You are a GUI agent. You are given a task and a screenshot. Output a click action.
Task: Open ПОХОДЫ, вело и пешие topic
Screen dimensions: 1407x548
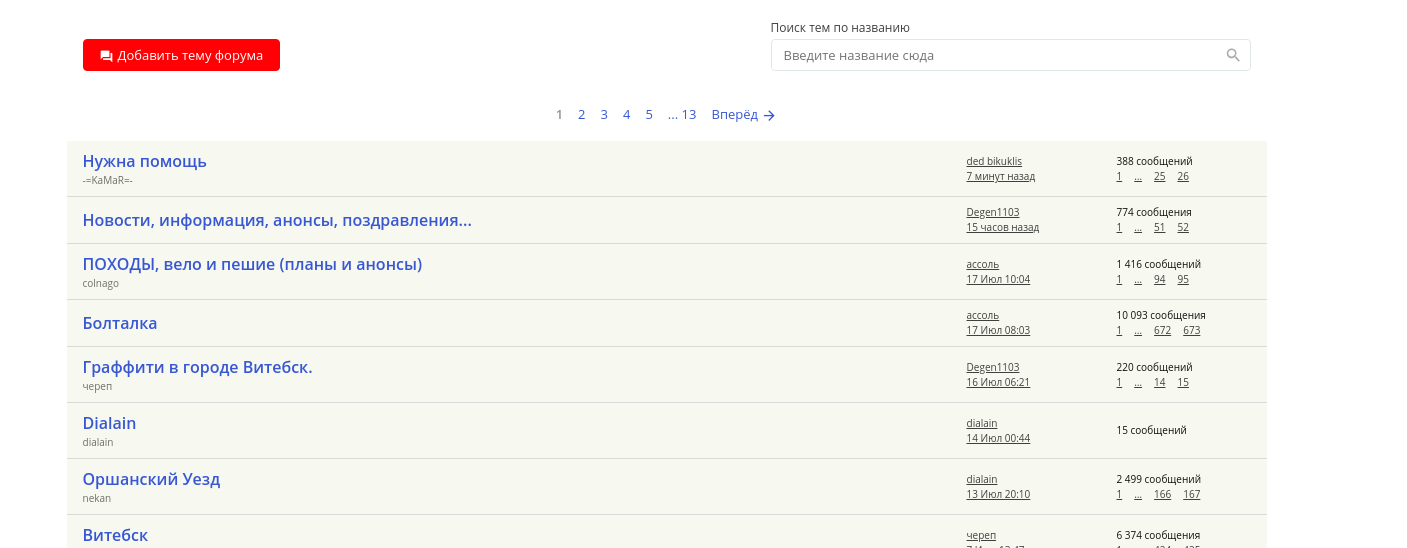point(252,264)
